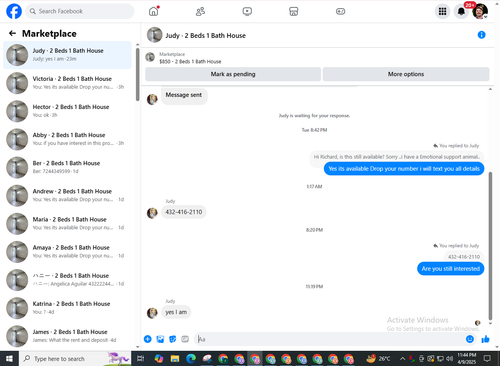
Task: Click the '432-416-2110' message from Judy
Action: (x=184, y=212)
